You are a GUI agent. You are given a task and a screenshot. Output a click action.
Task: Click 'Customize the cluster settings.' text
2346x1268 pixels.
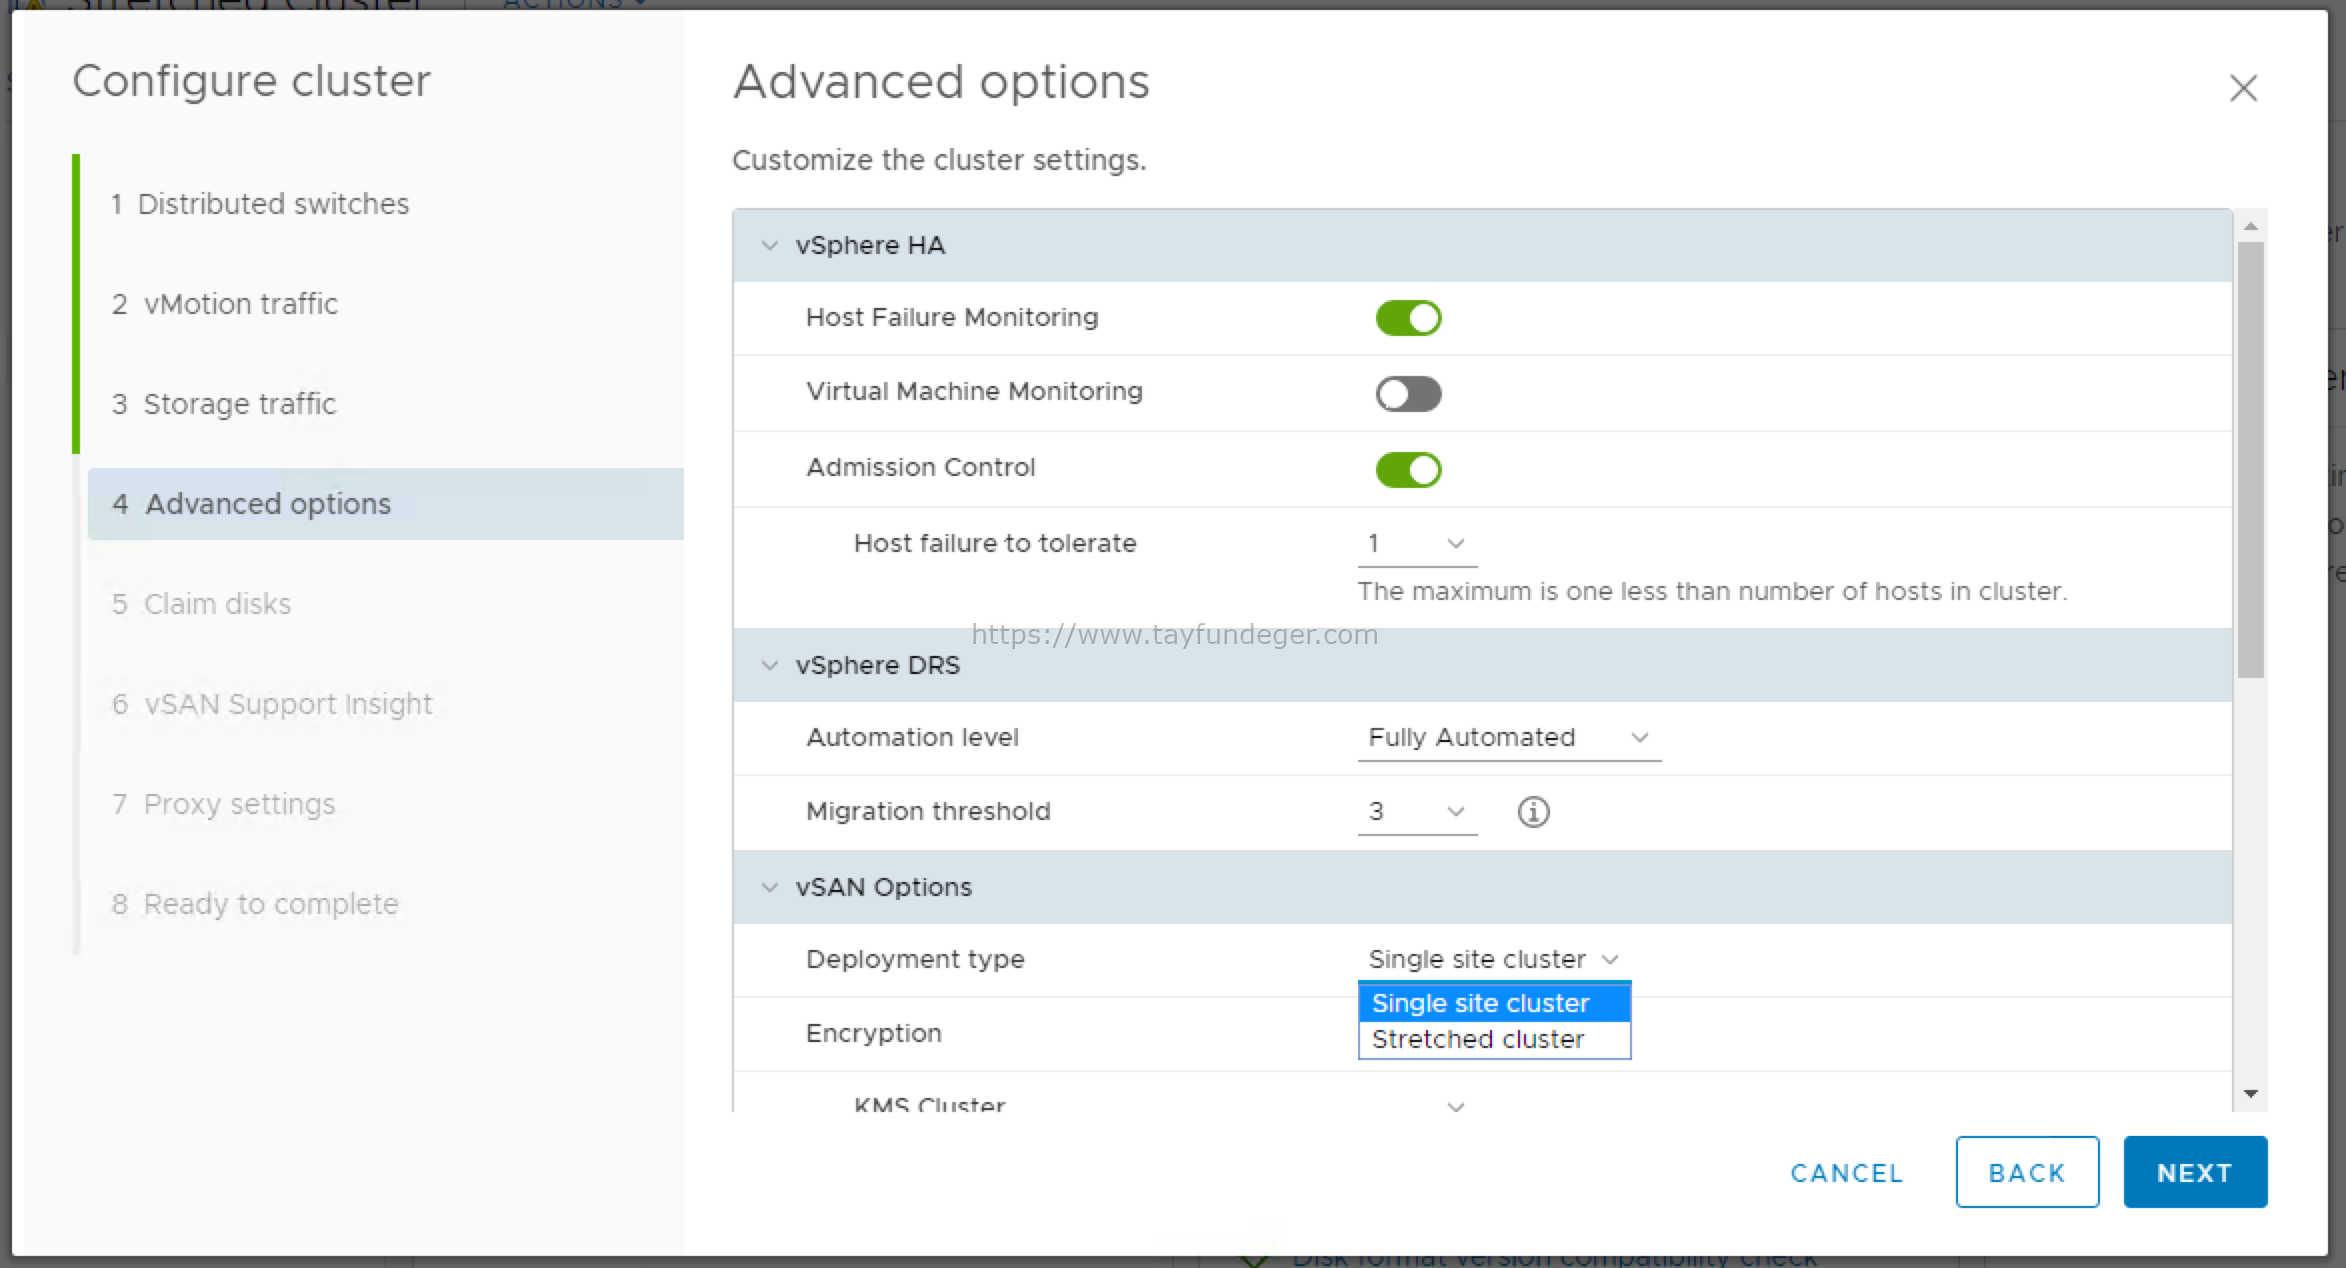[939, 160]
